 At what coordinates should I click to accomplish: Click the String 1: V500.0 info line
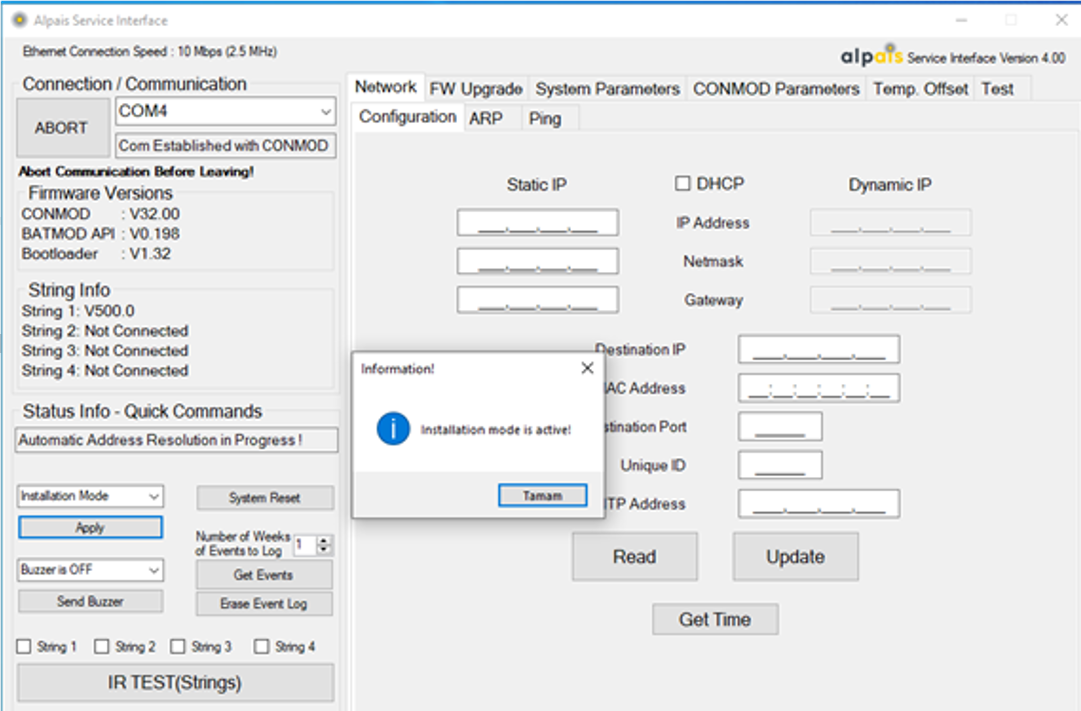click(78, 311)
